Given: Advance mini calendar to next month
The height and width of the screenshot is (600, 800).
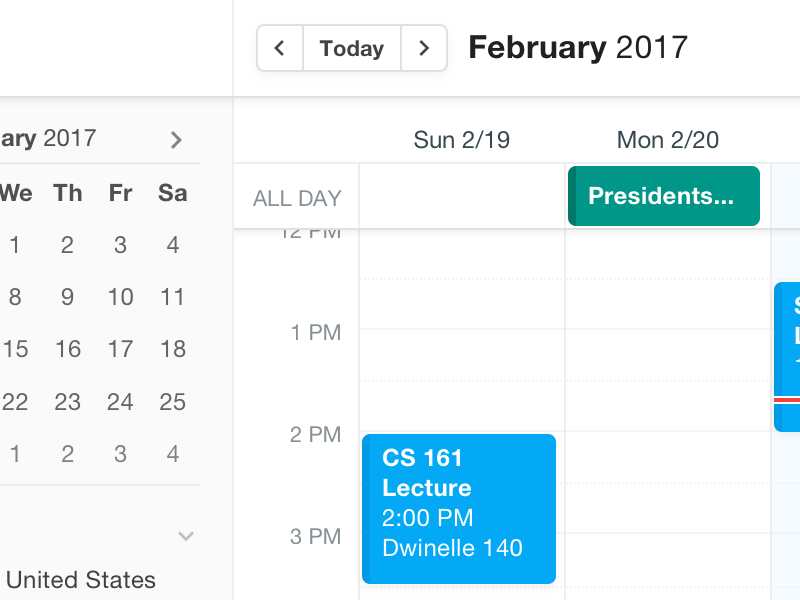Looking at the screenshot, I should click(176, 139).
